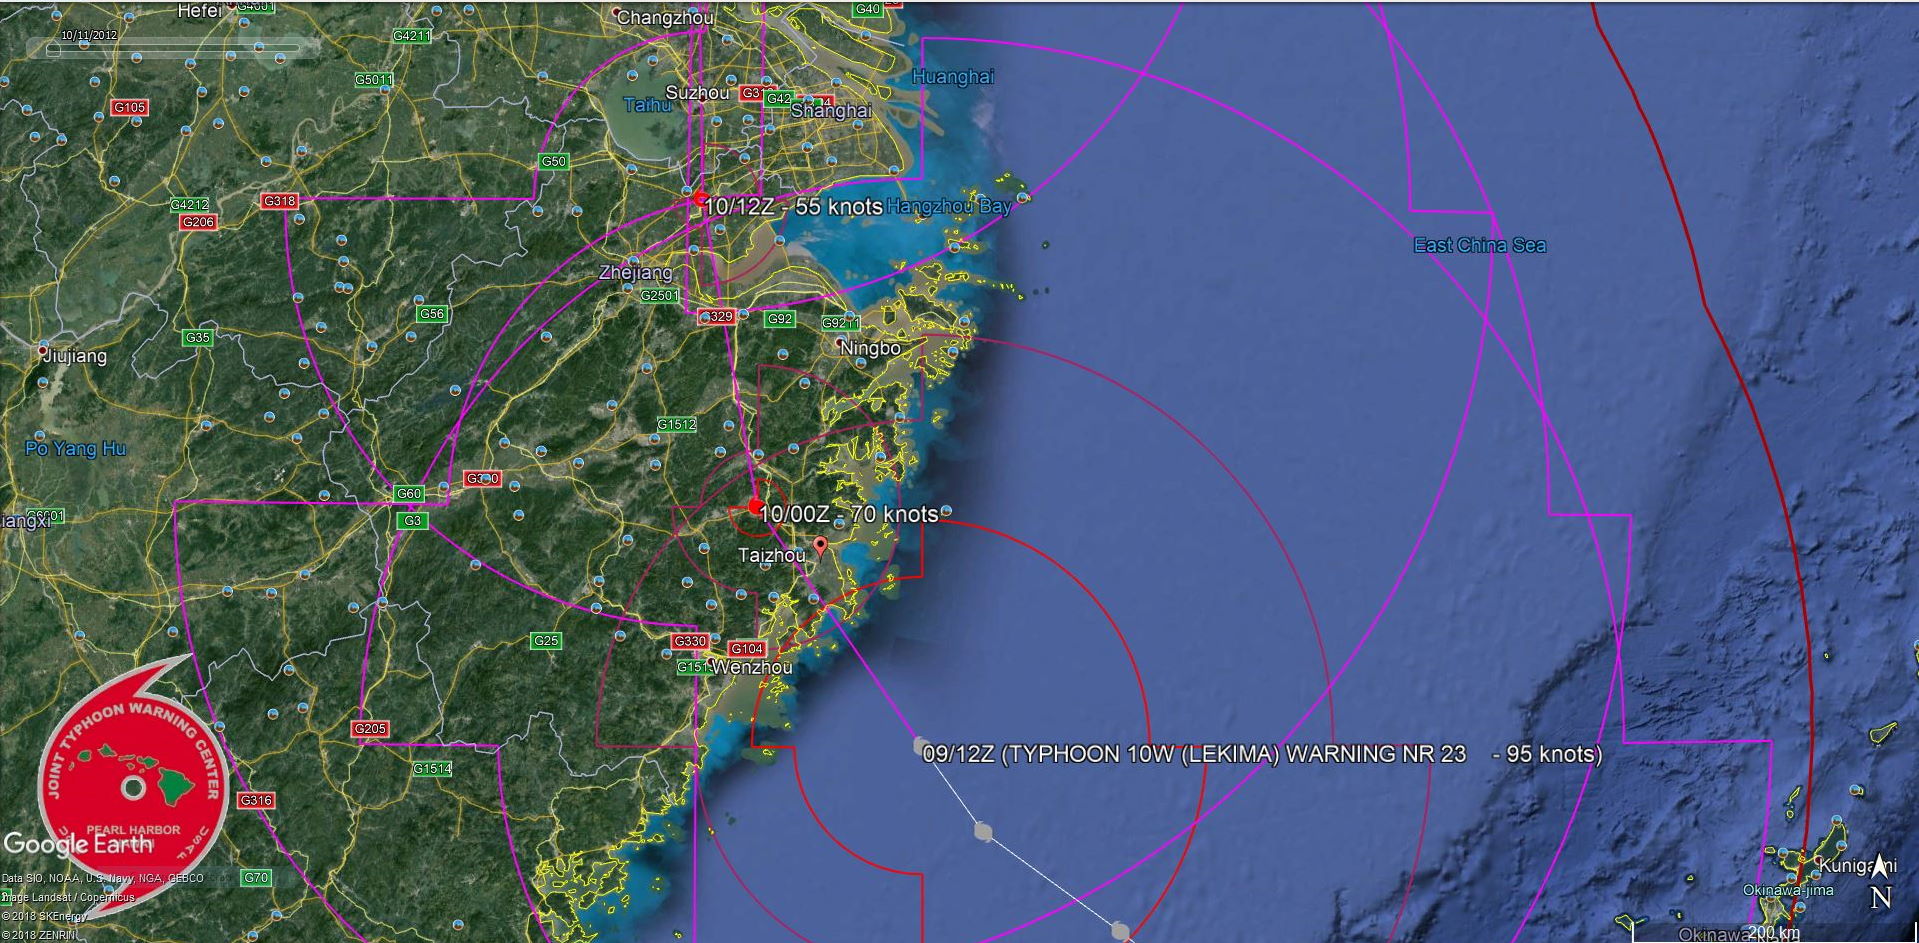Open the photo placemark icon above Hangzhou Bay
Image resolution: width=1919 pixels, height=943 pixels.
tap(894, 171)
